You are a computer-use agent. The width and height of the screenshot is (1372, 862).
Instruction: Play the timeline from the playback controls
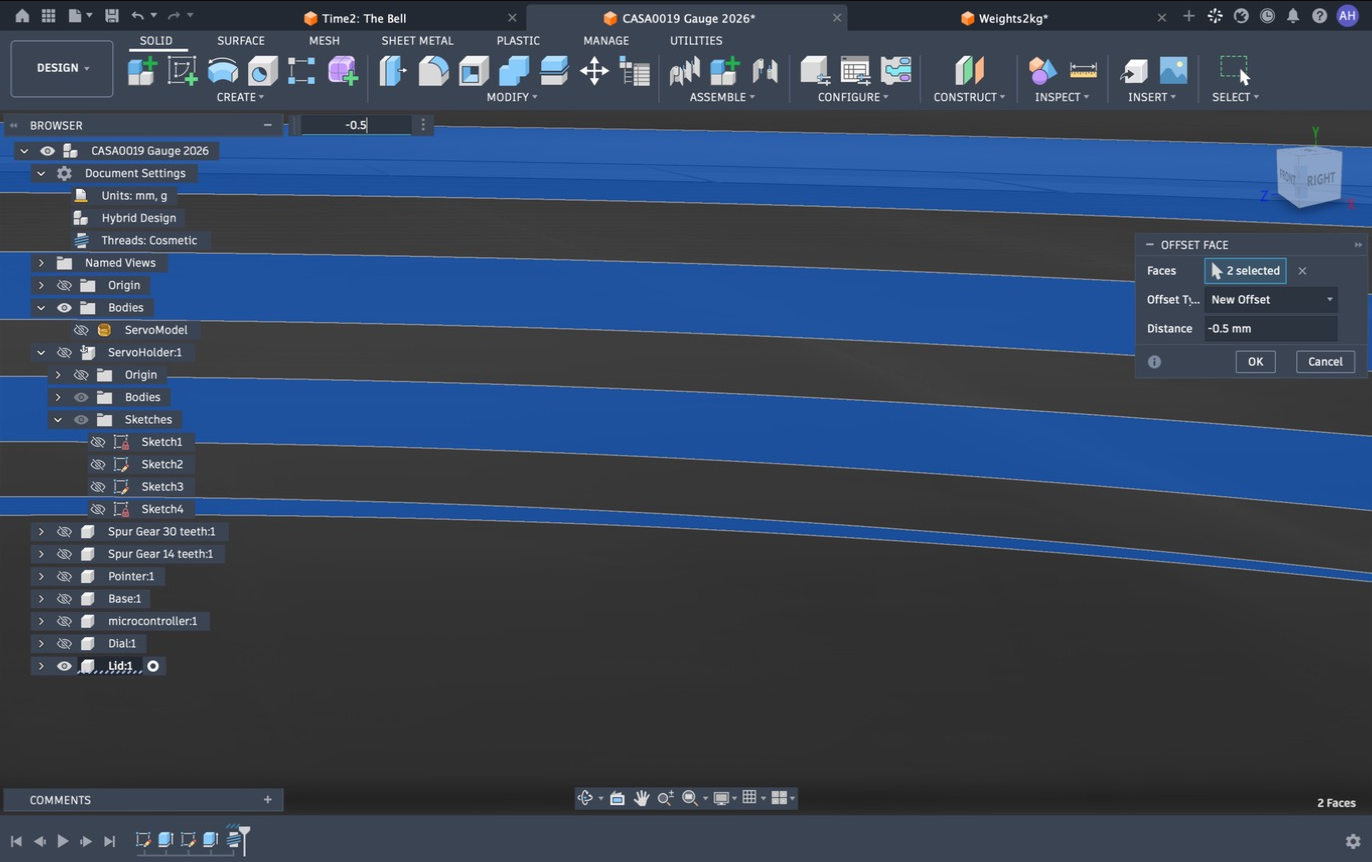tap(62, 841)
